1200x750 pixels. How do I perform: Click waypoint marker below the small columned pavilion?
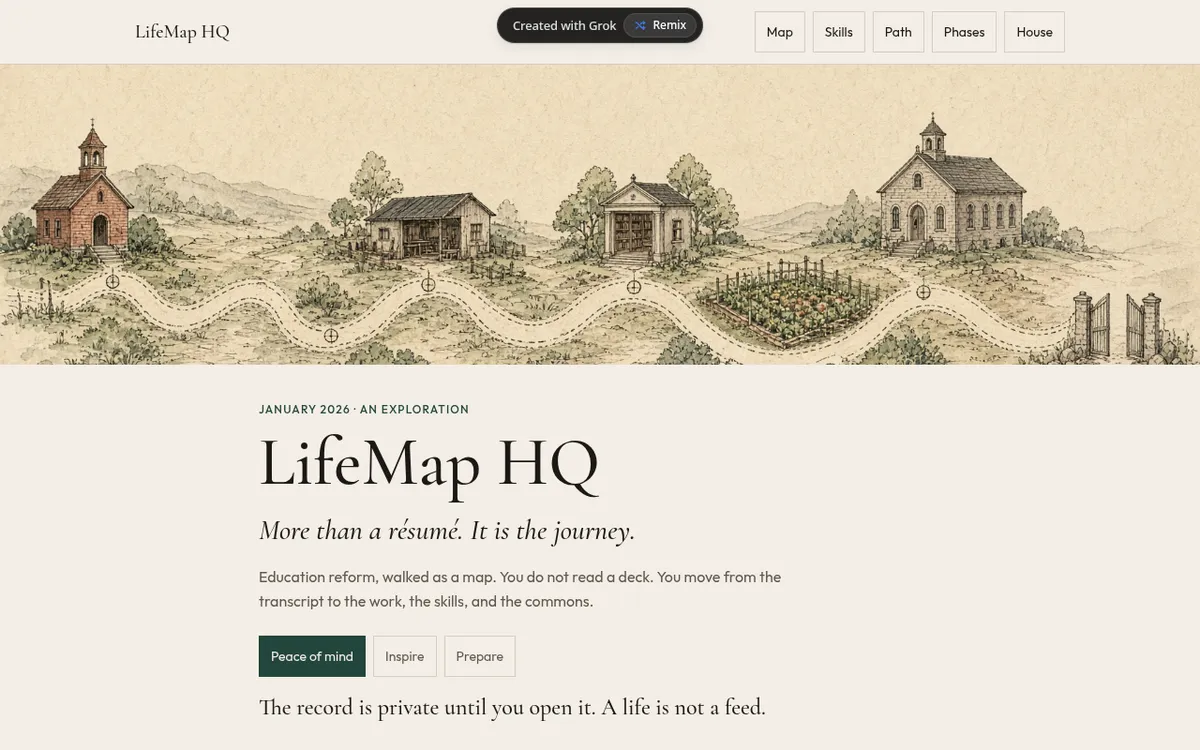point(633,287)
